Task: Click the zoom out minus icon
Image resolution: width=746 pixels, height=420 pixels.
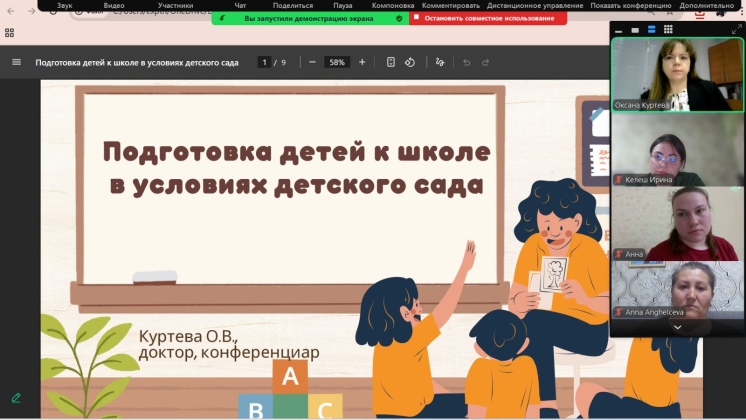Action: 312,62
